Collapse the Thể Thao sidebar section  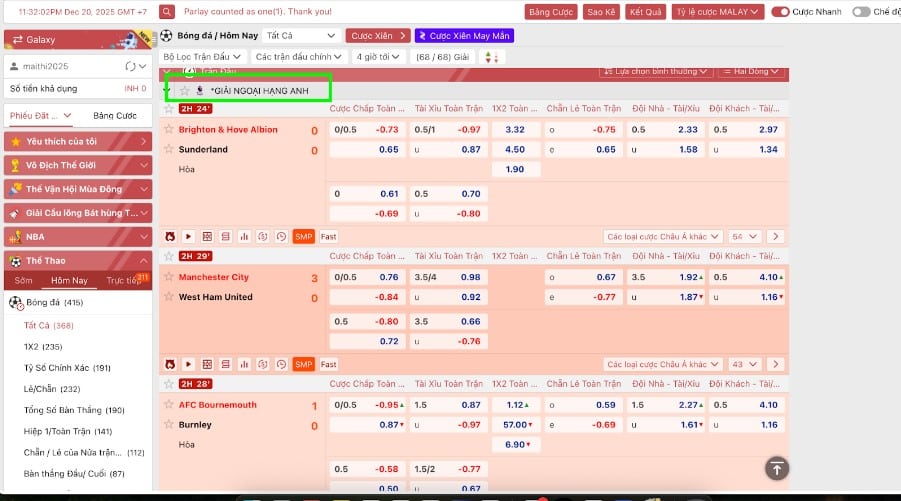(x=78, y=261)
